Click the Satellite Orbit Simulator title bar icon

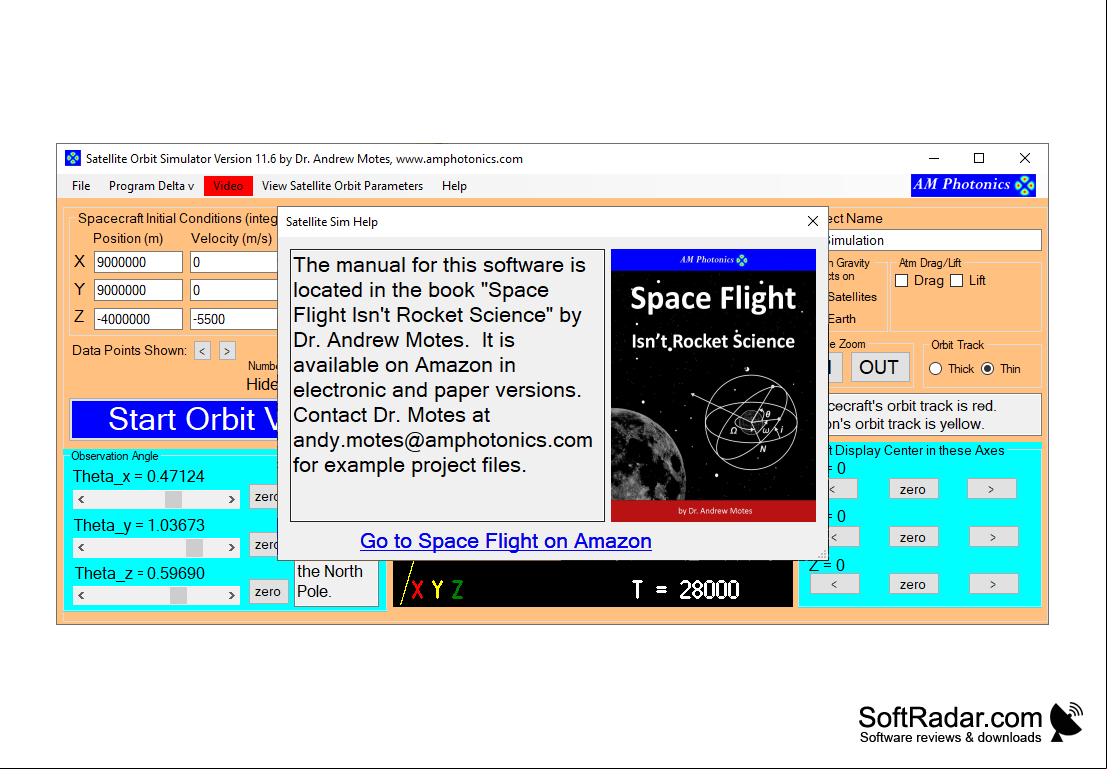(73, 158)
